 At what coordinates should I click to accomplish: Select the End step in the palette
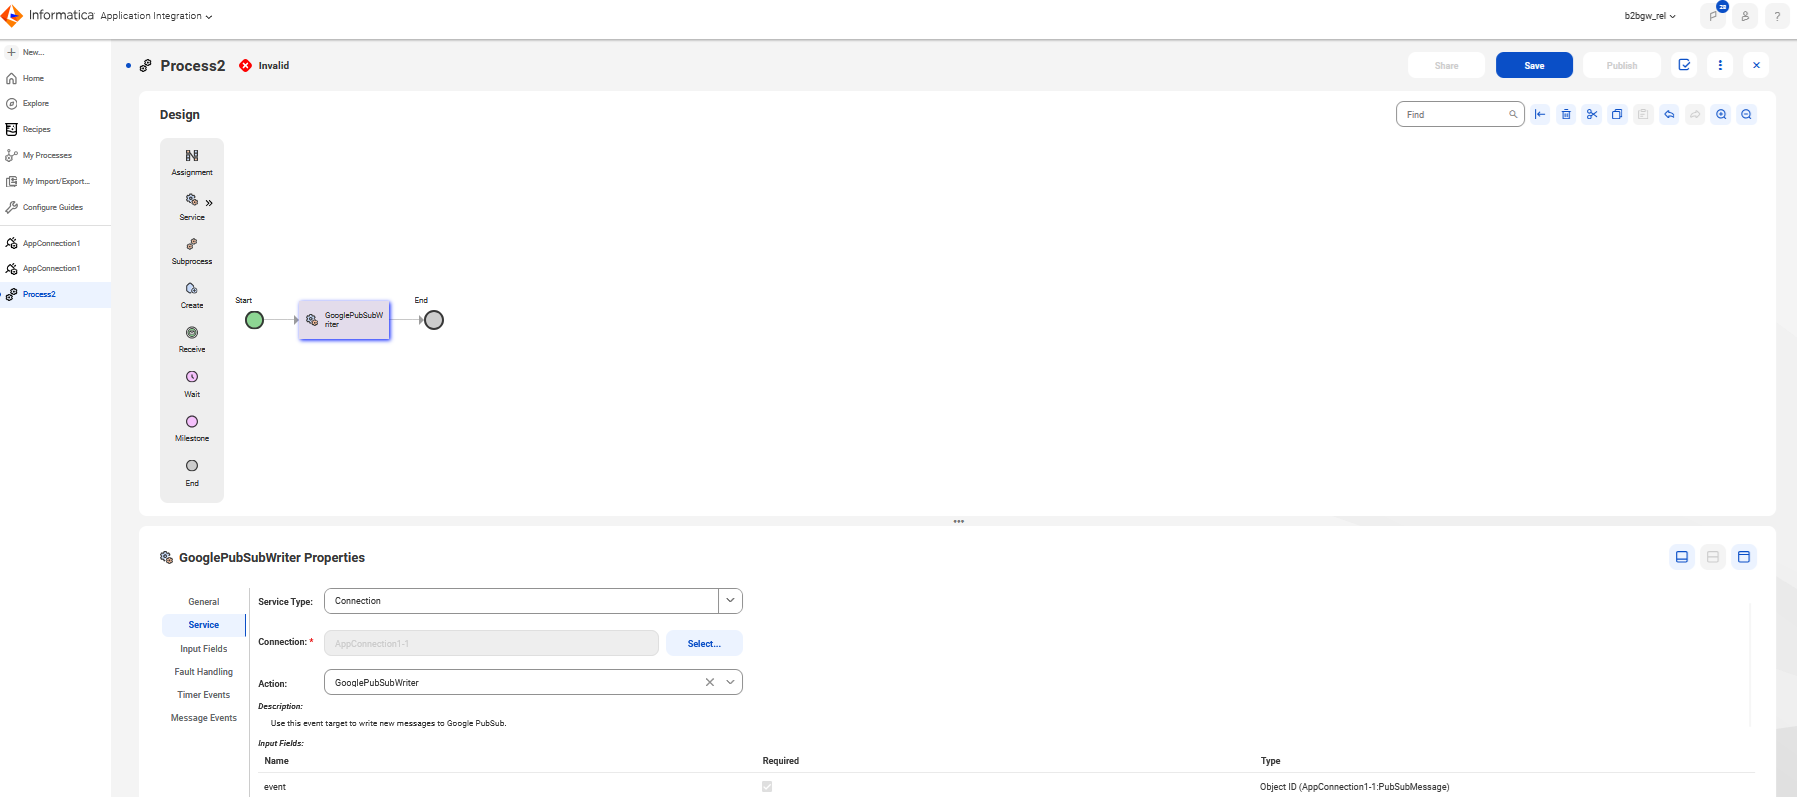(x=192, y=472)
